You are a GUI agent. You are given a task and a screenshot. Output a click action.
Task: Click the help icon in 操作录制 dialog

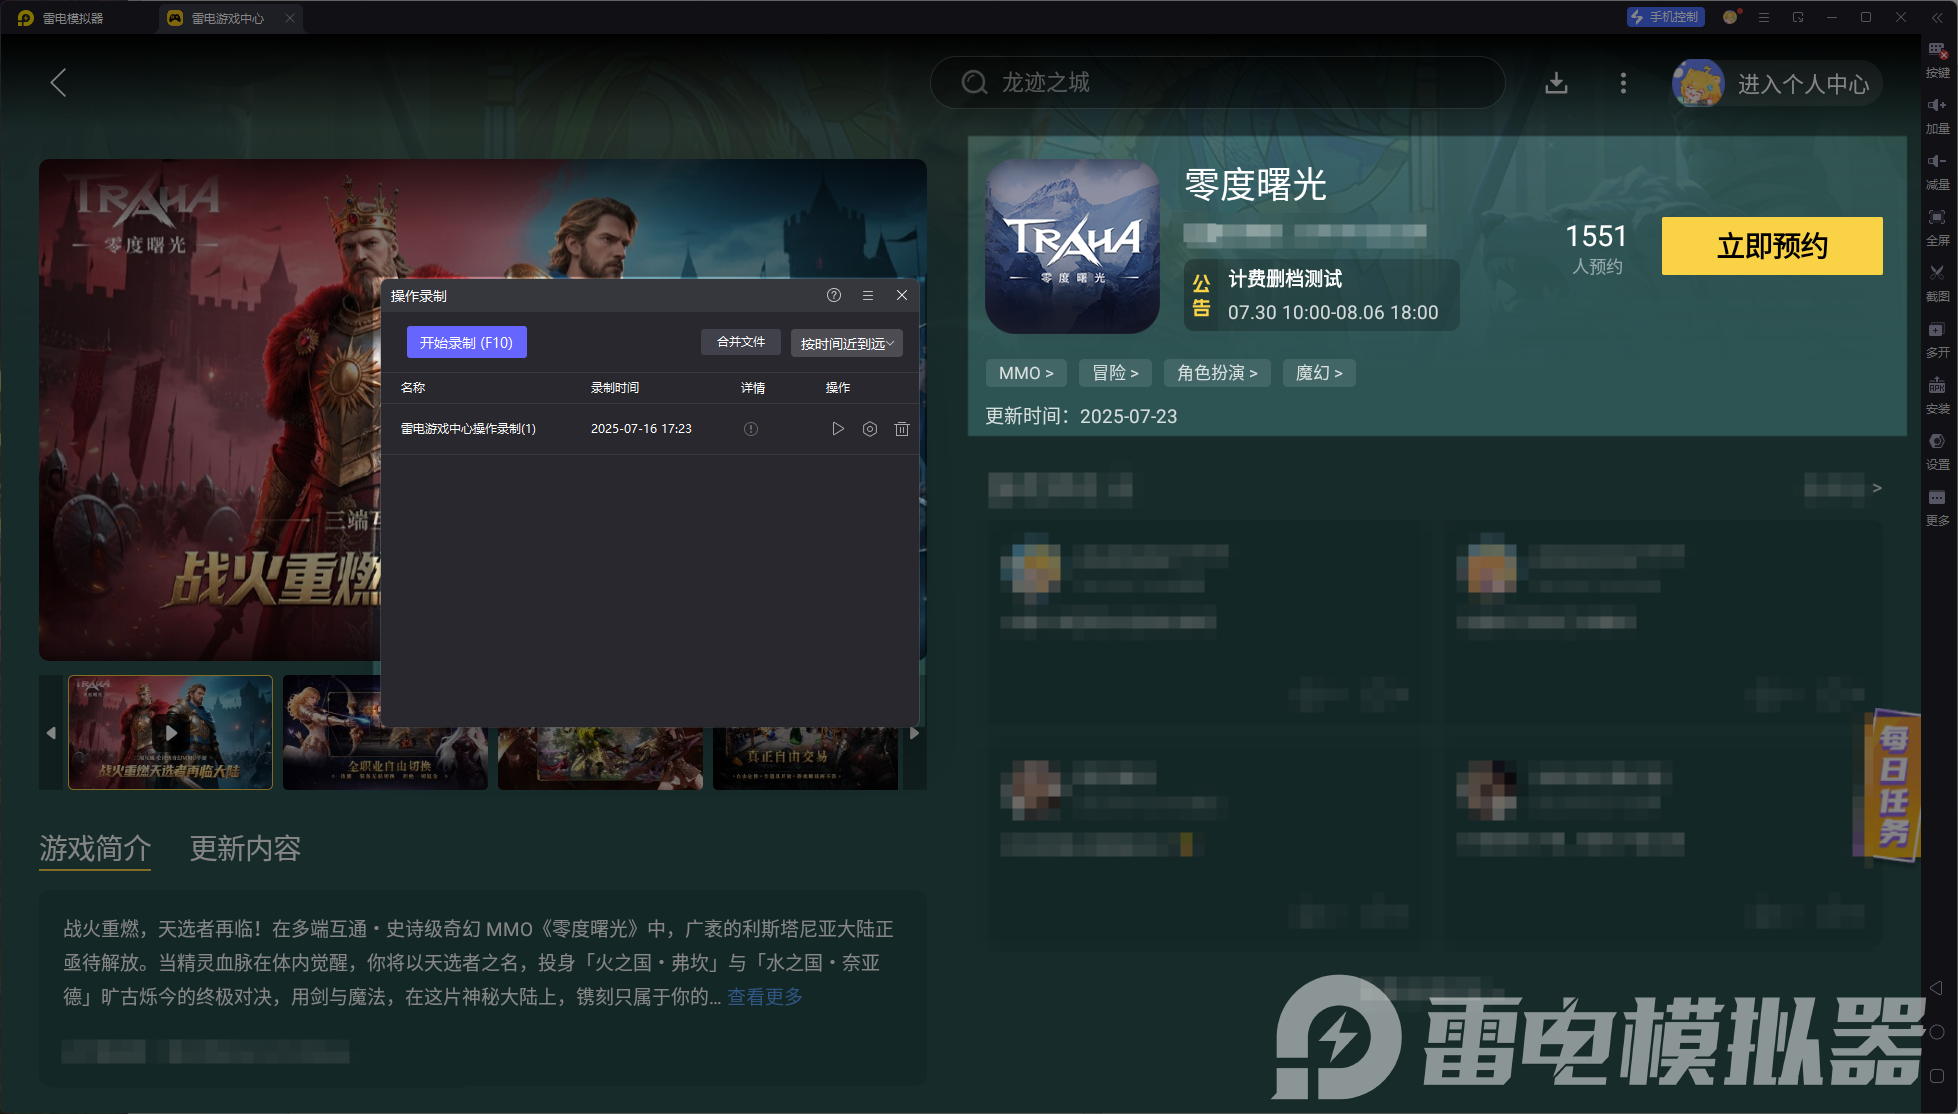pyautogui.click(x=834, y=295)
